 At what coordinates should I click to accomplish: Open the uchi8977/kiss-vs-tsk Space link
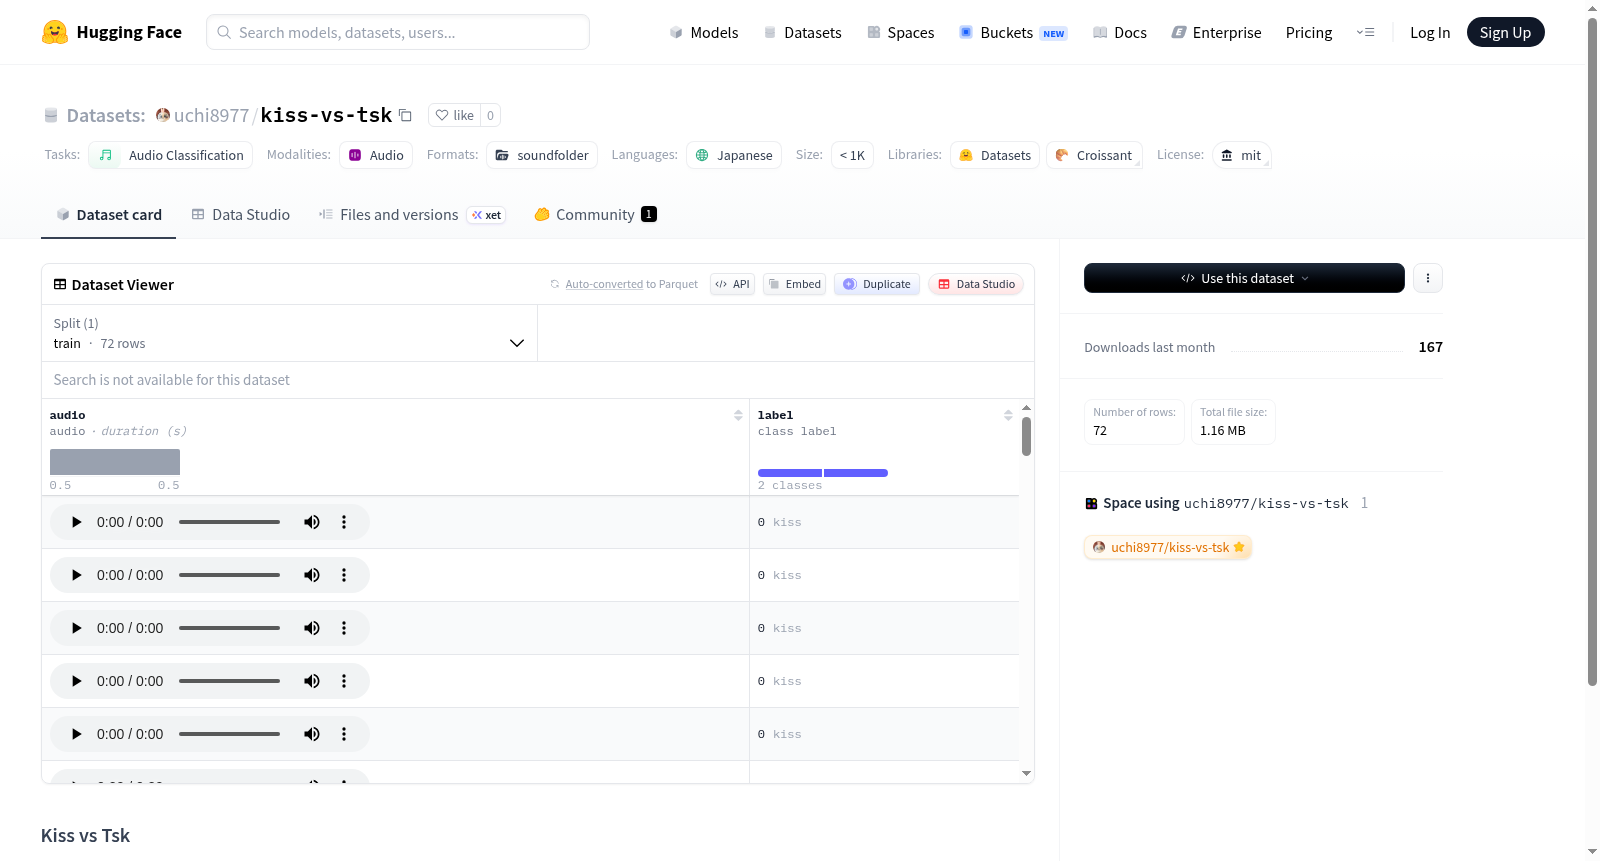click(1168, 547)
